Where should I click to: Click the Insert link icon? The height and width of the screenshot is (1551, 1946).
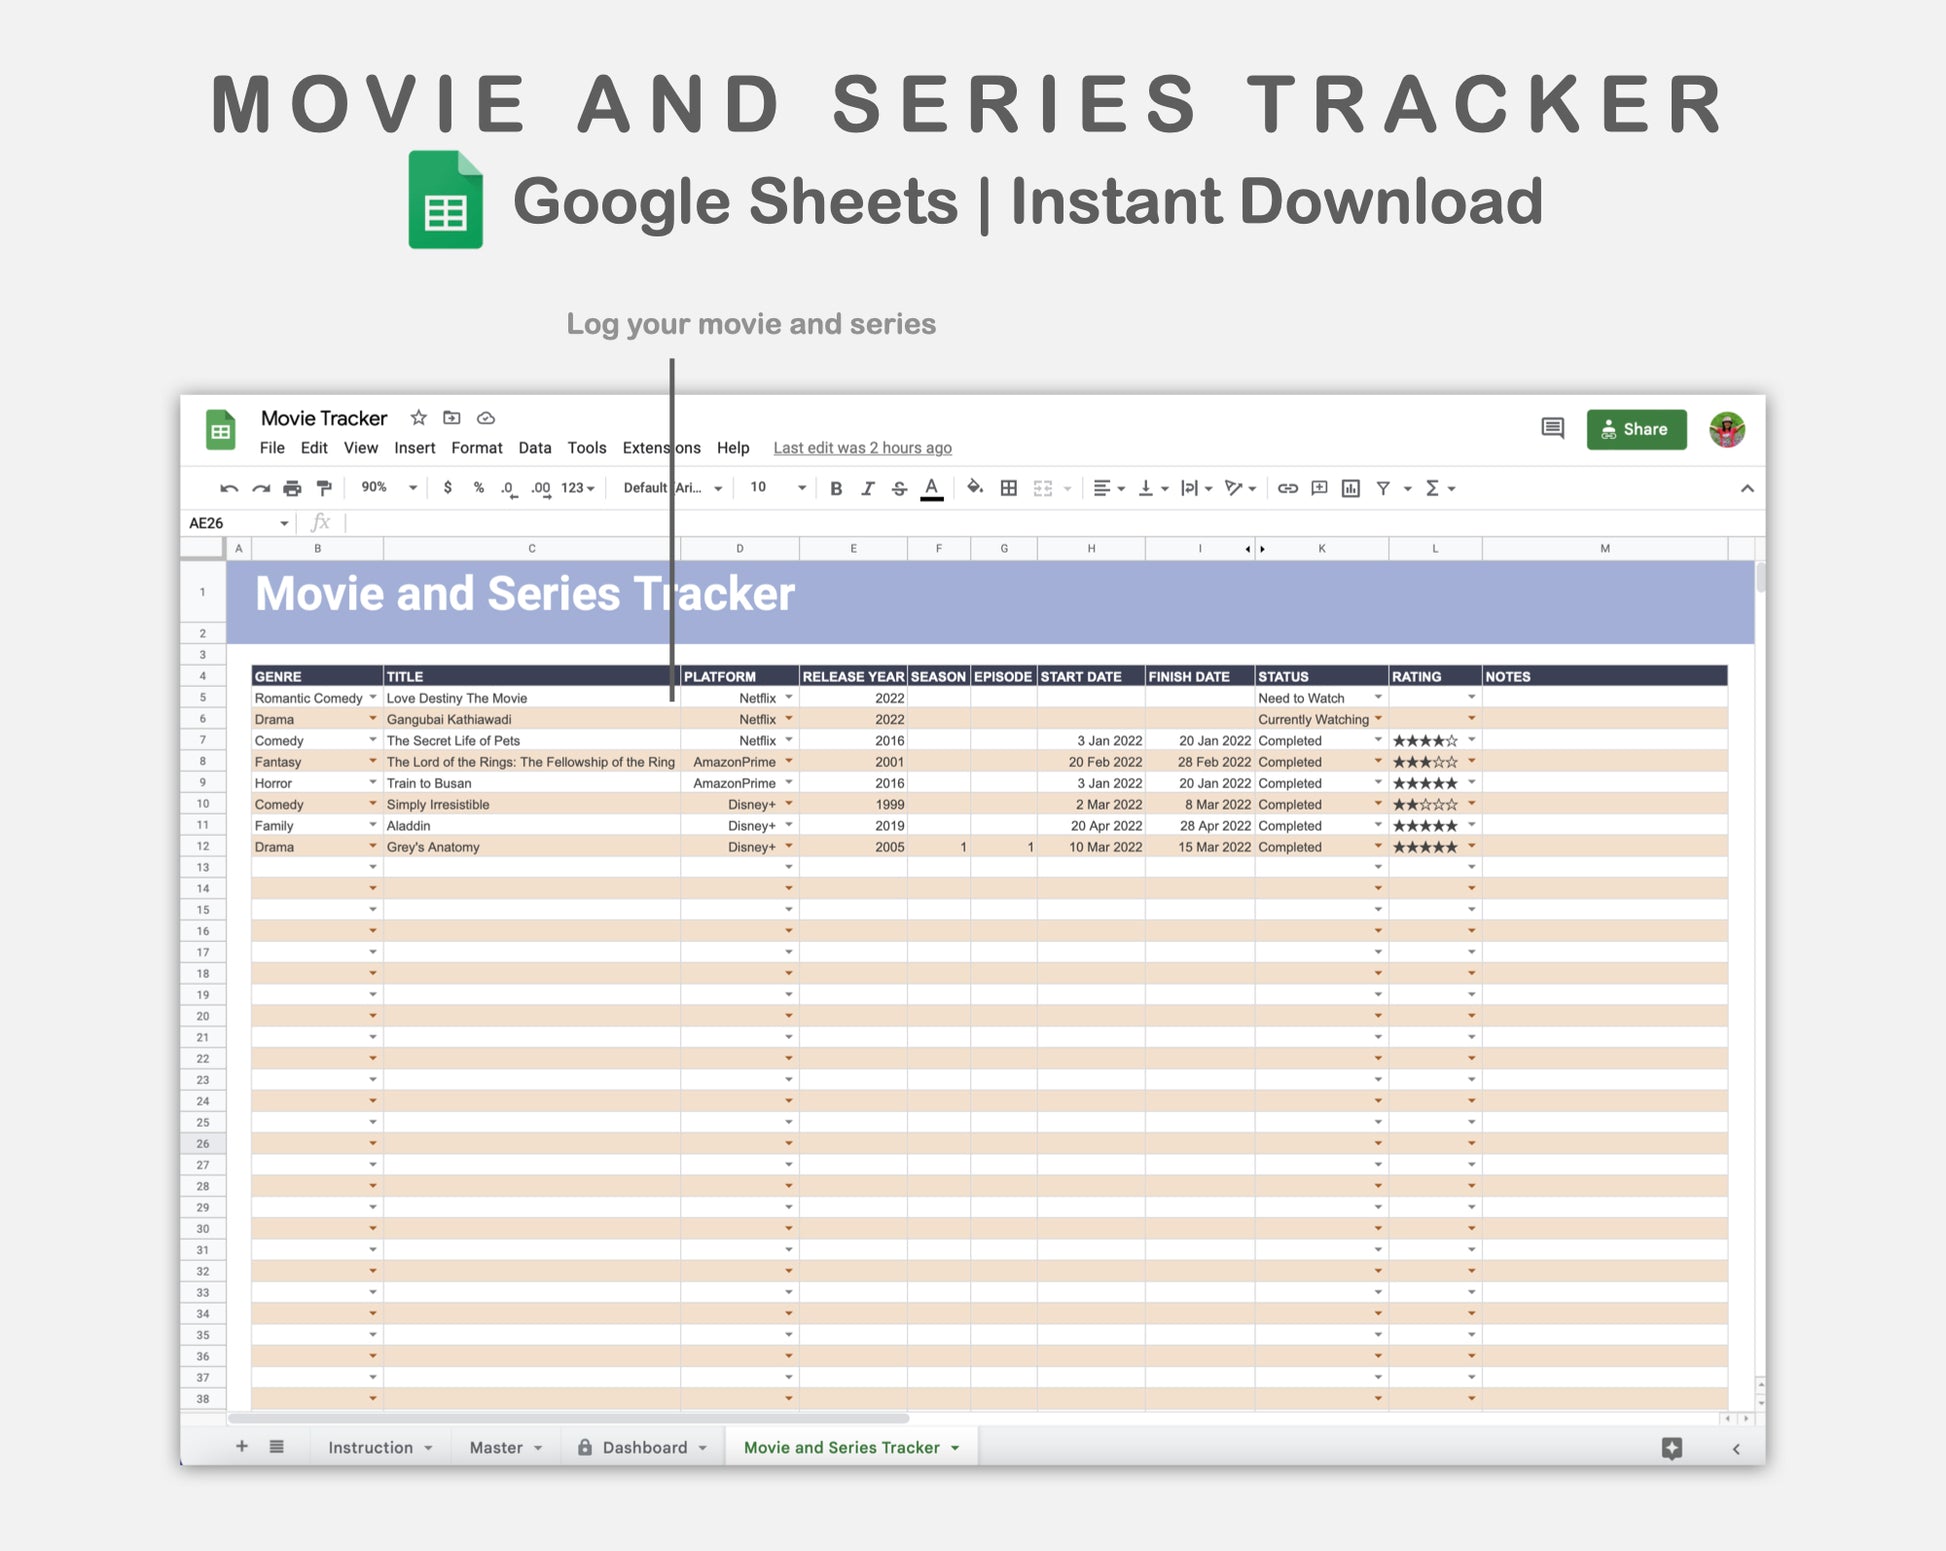point(1288,488)
